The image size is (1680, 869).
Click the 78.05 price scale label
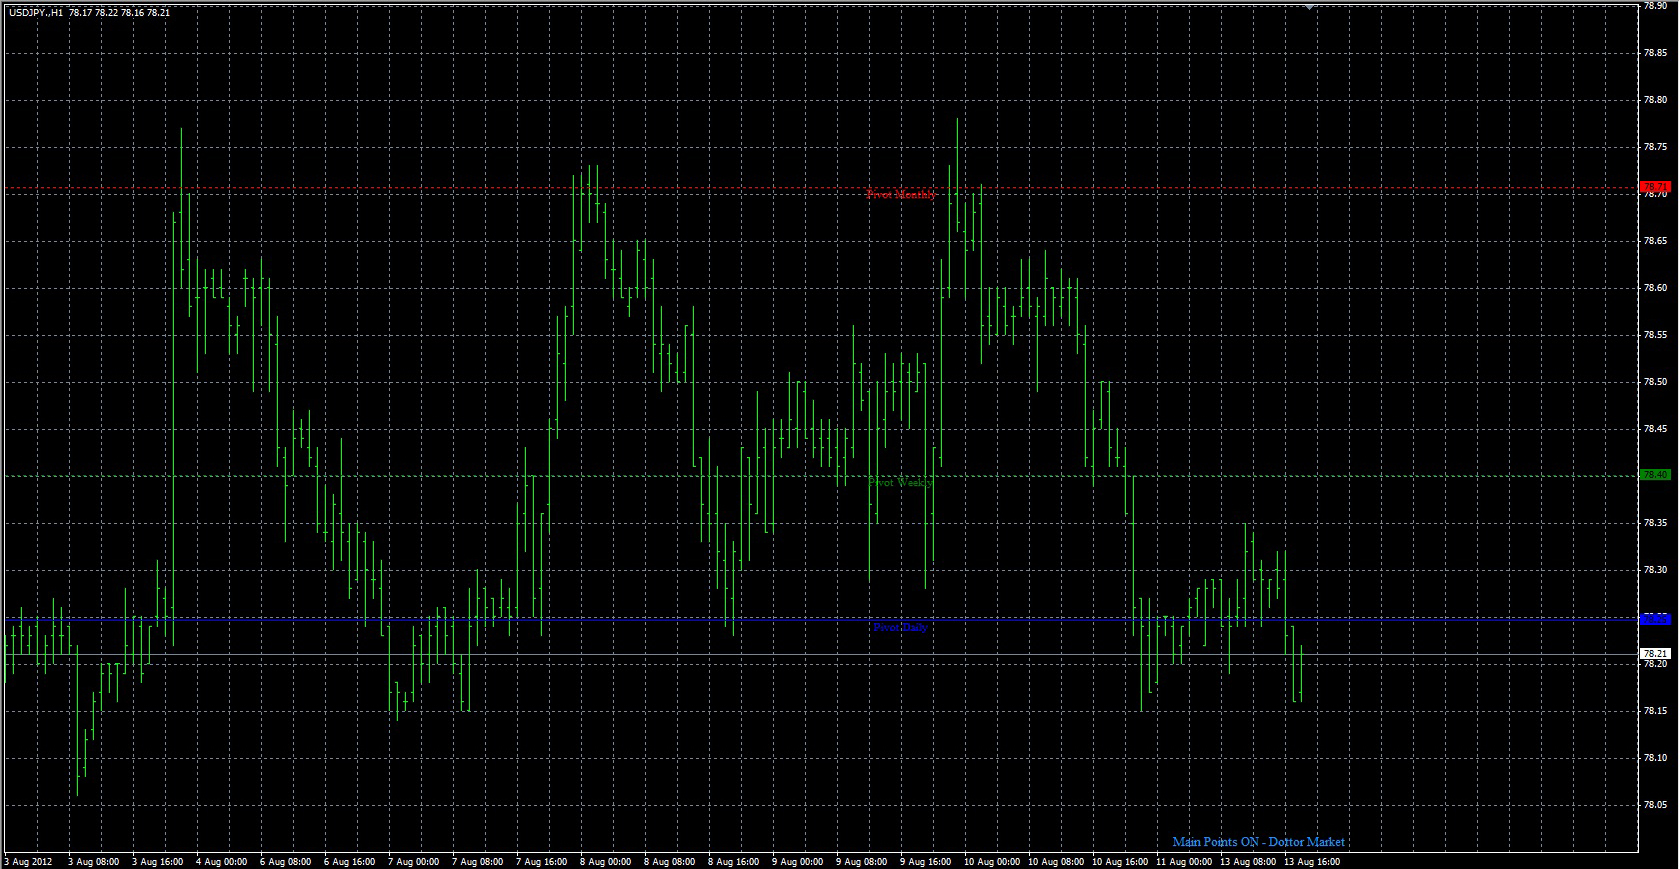[1655, 805]
